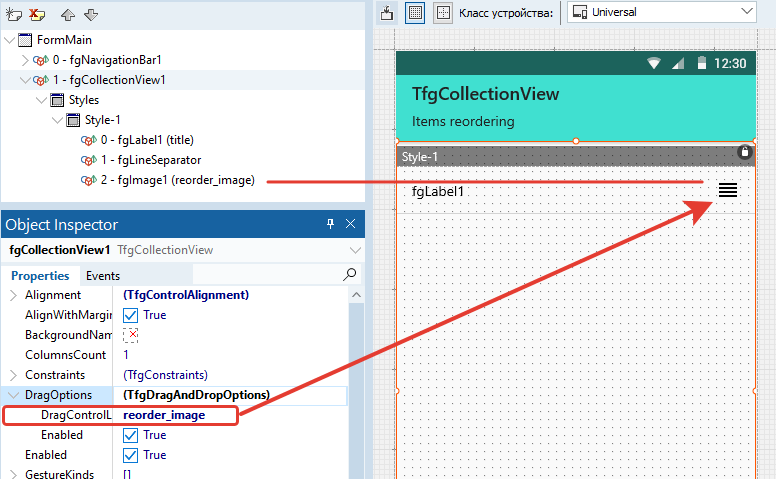Click the New Item icon in structure toolbar
The width and height of the screenshot is (776, 479).
(x=15, y=15)
